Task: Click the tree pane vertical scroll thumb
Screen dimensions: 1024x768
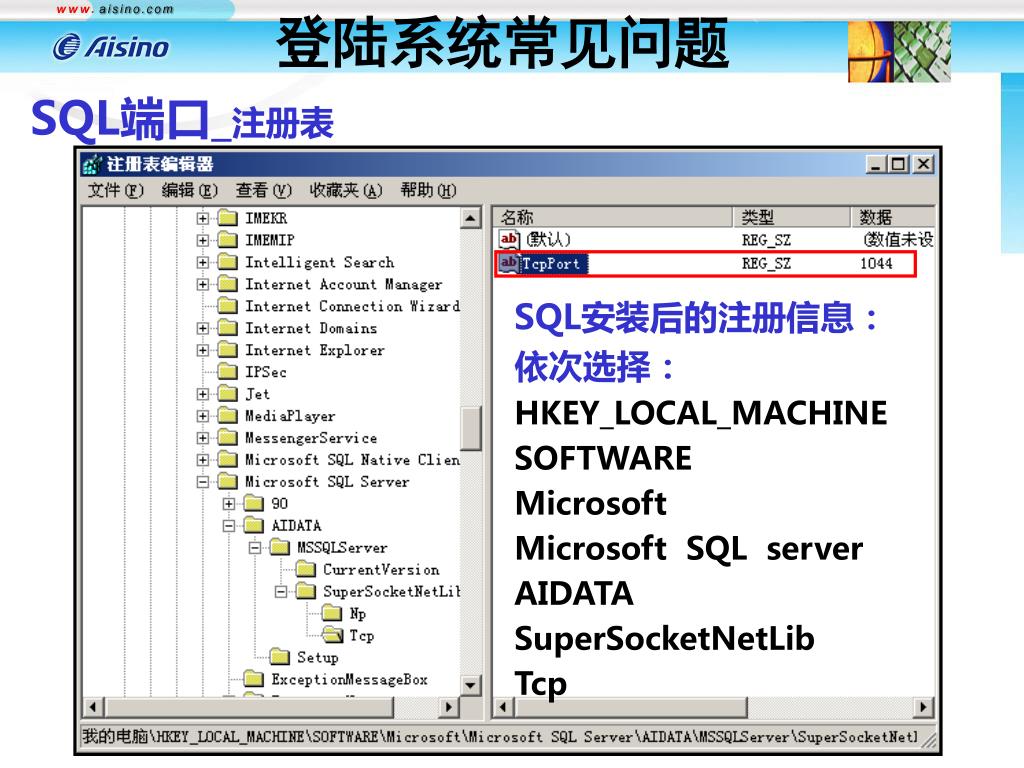Action: tap(471, 428)
